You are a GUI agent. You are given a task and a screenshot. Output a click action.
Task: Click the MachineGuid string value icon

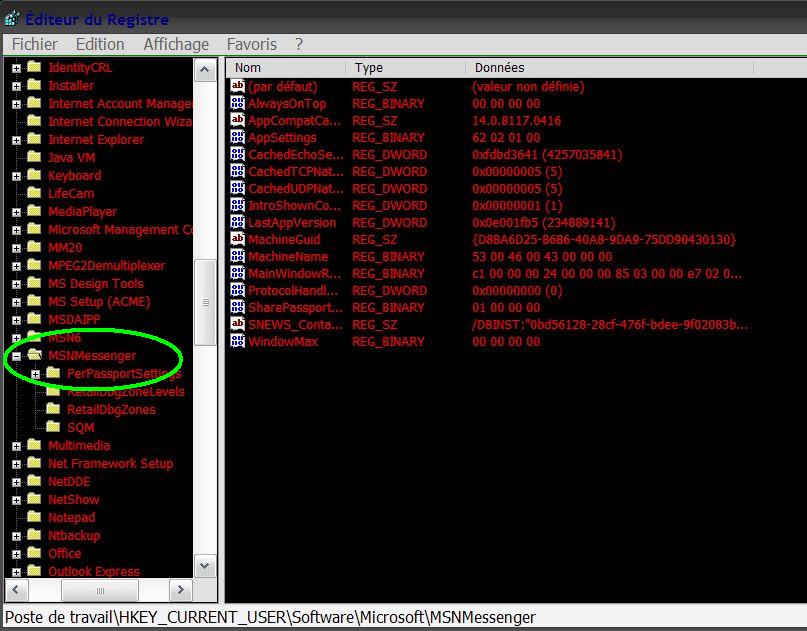click(237, 240)
